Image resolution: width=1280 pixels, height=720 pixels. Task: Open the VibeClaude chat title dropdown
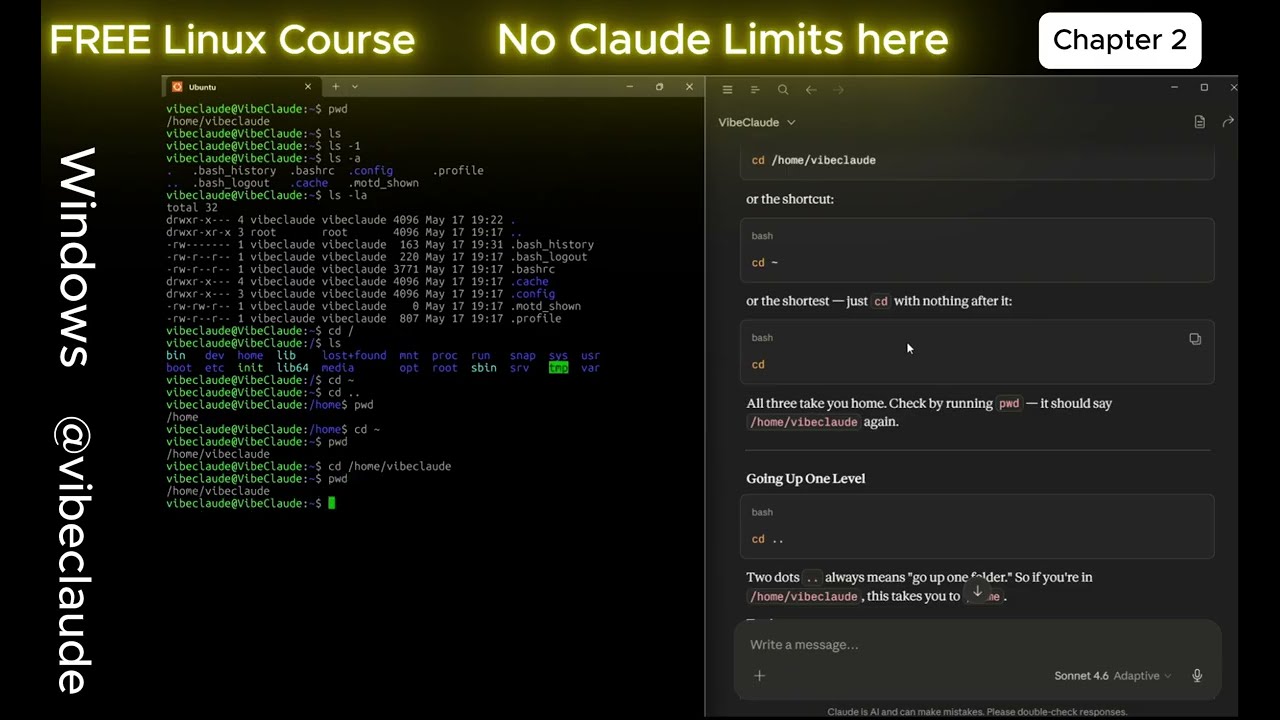(x=757, y=122)
